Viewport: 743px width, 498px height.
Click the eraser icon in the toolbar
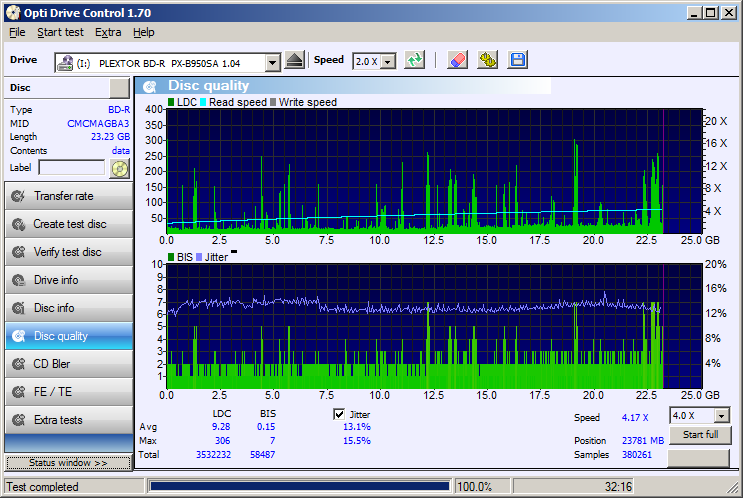(457, 60)
